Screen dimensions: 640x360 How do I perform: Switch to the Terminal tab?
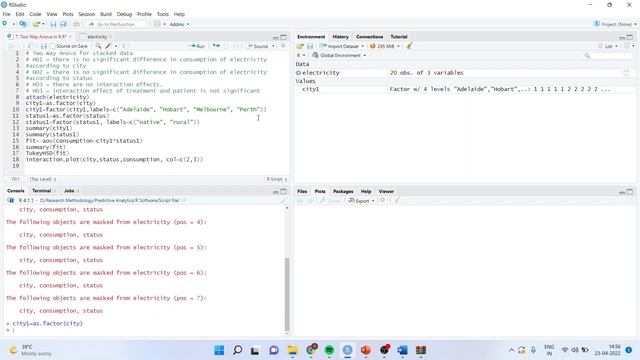coord(42,191)
